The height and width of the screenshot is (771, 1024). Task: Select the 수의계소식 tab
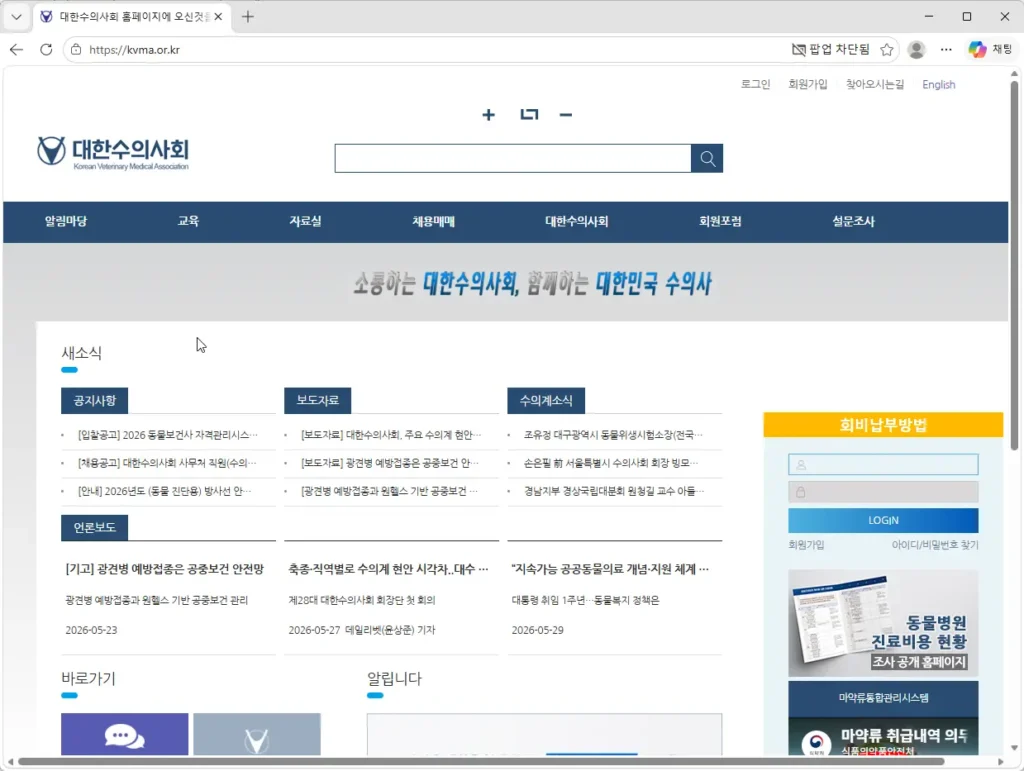[546, 400]
